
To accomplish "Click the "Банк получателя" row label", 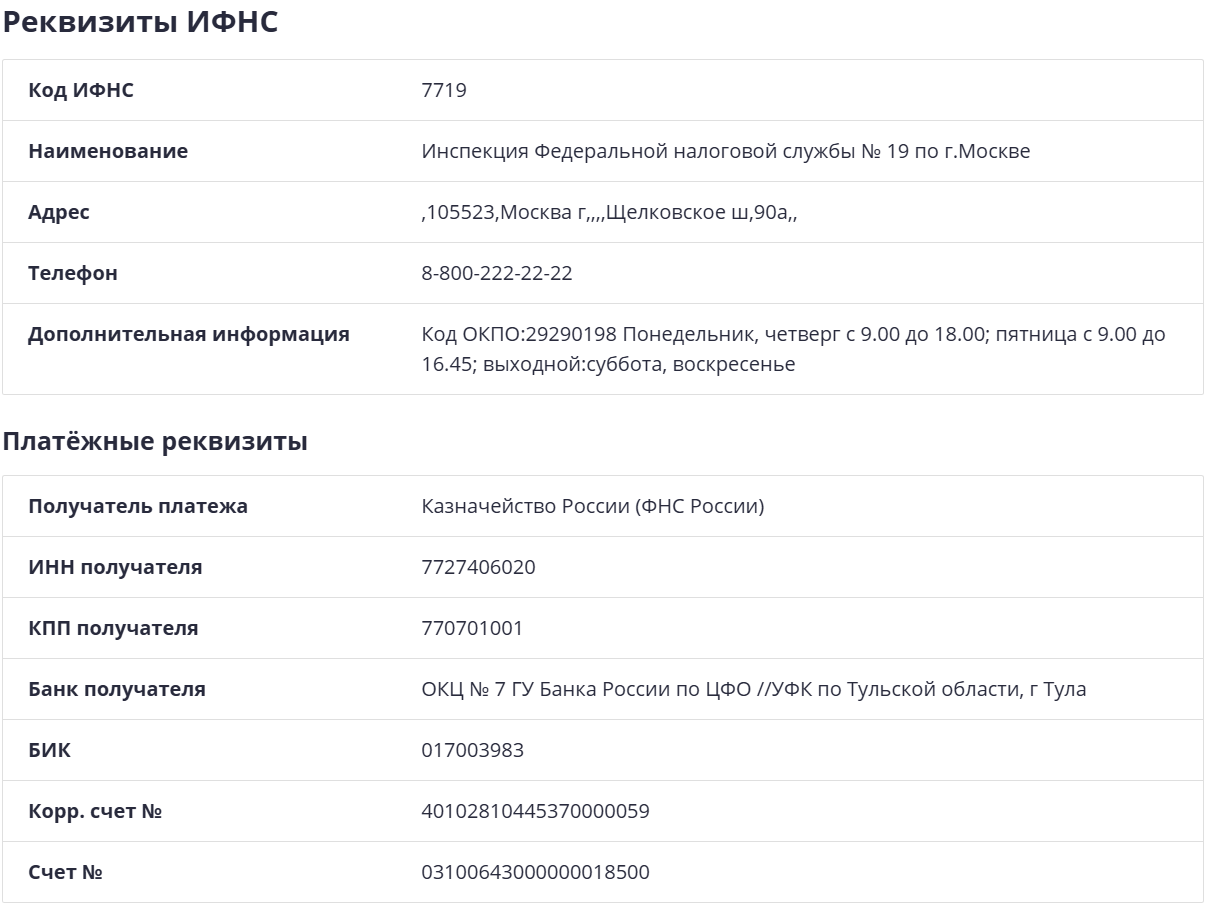I will pyautogui.click(x=117, y=690).
